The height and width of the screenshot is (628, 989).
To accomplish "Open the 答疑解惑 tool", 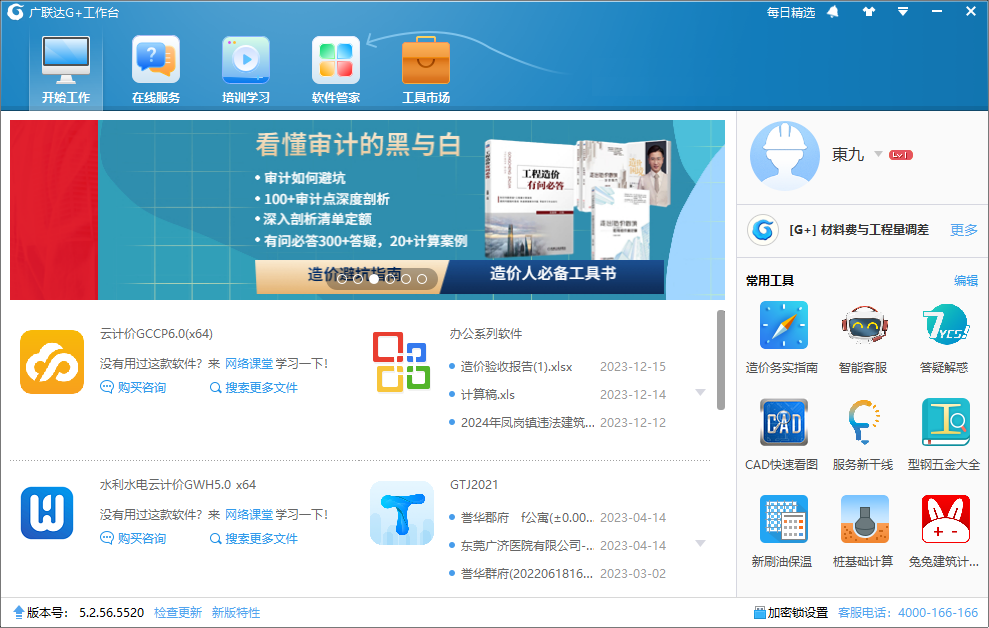I will point(944,338).
